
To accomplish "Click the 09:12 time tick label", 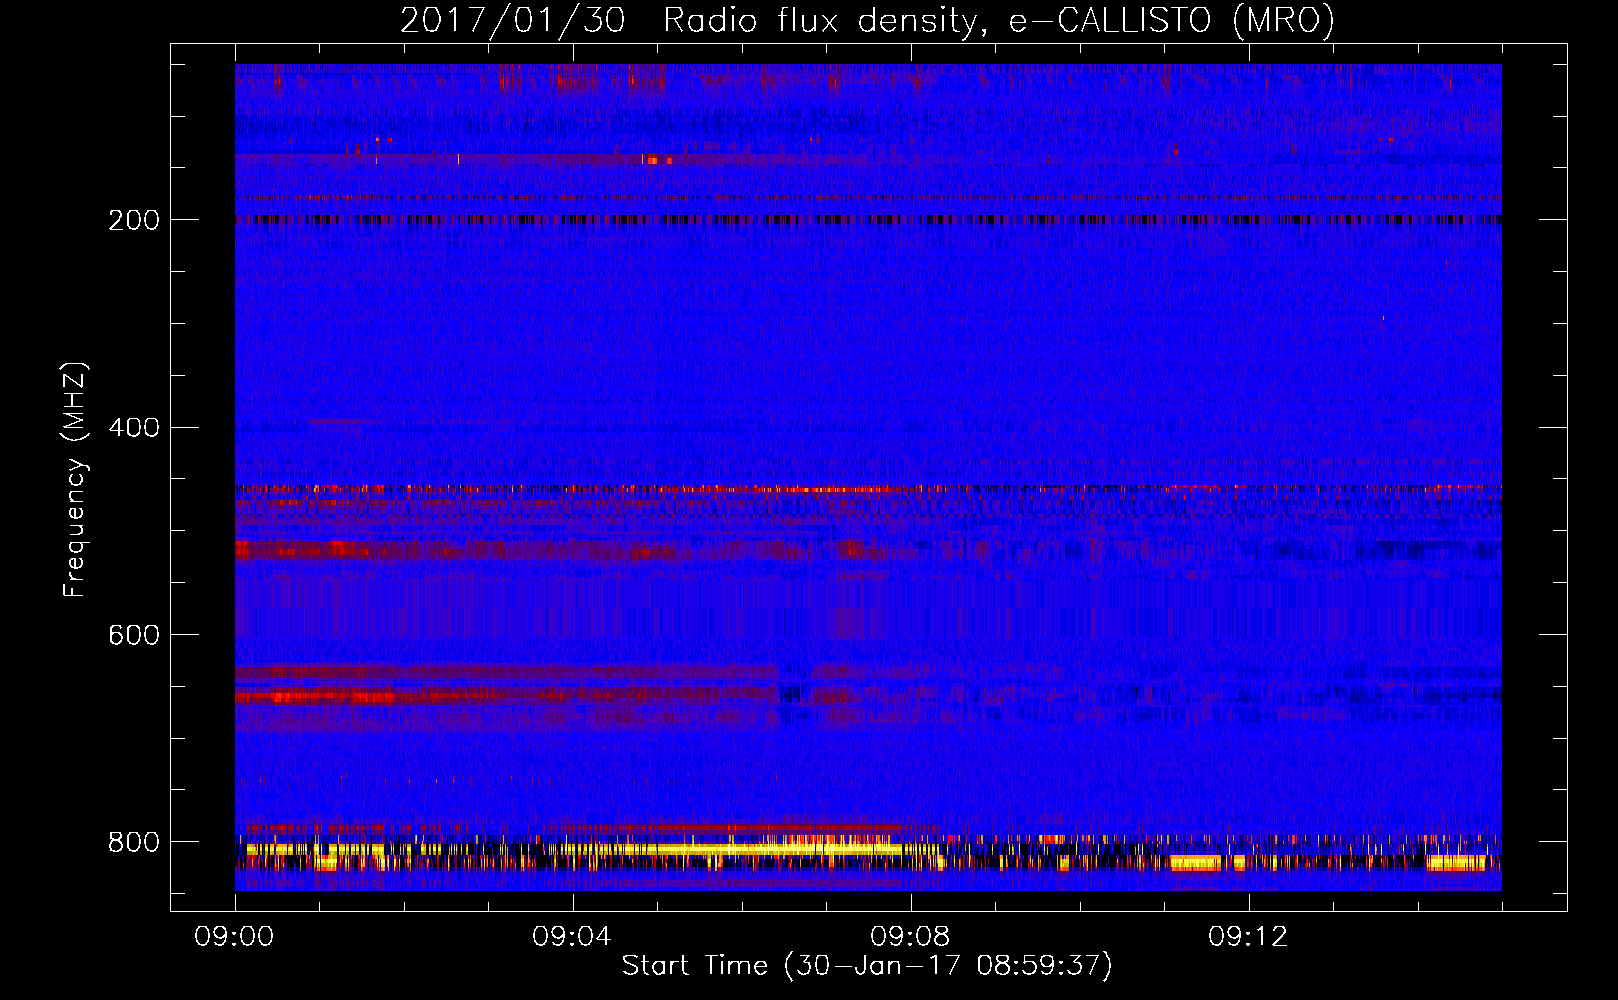I will point(1249,937).
